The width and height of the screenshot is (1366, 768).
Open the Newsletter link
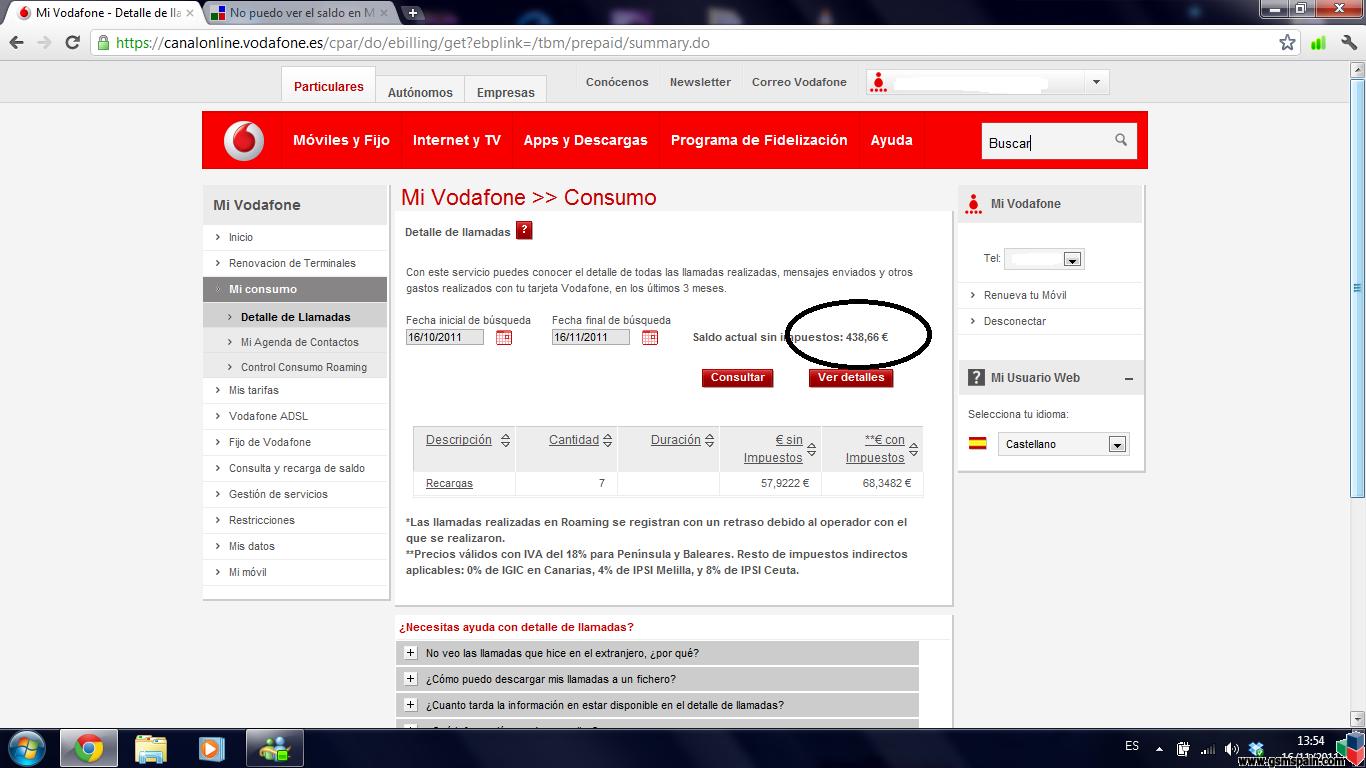click(x=700, y=82)
